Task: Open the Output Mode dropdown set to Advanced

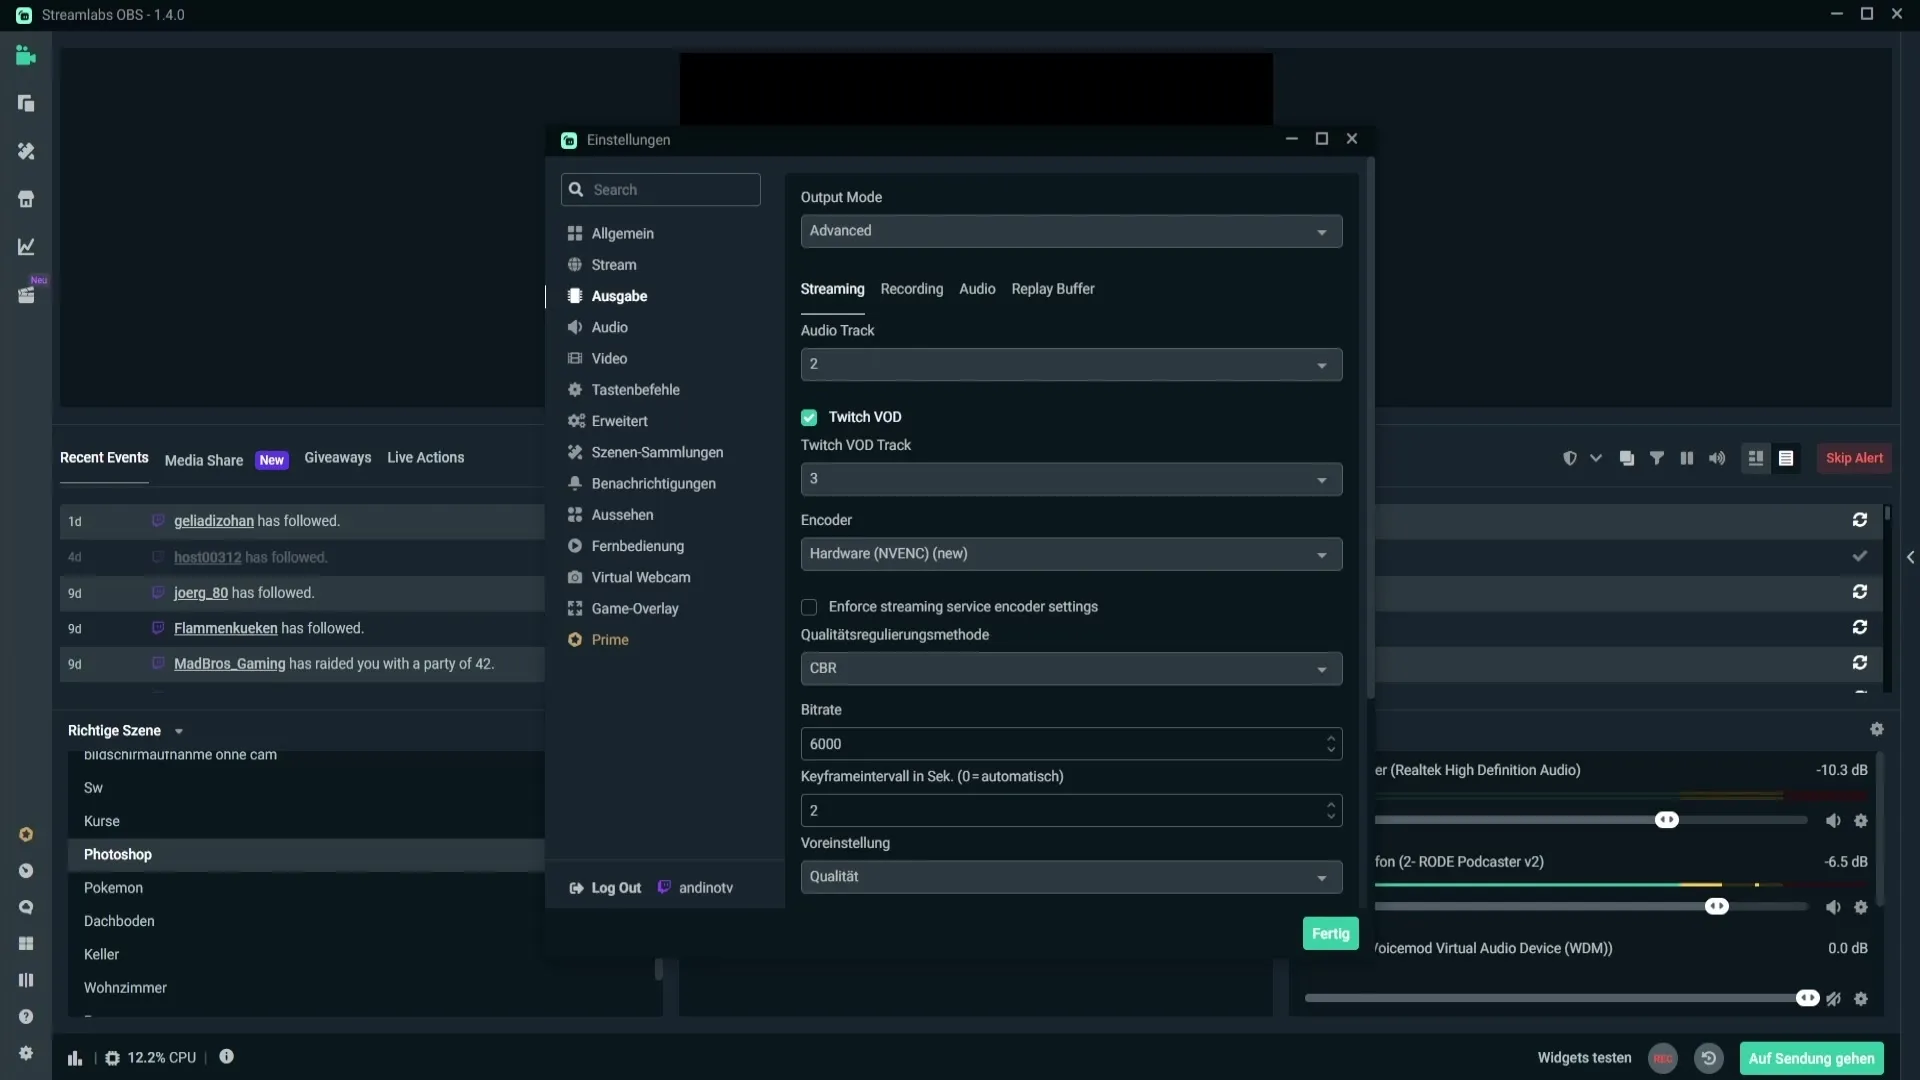Action: click(x=1071, y=231)
